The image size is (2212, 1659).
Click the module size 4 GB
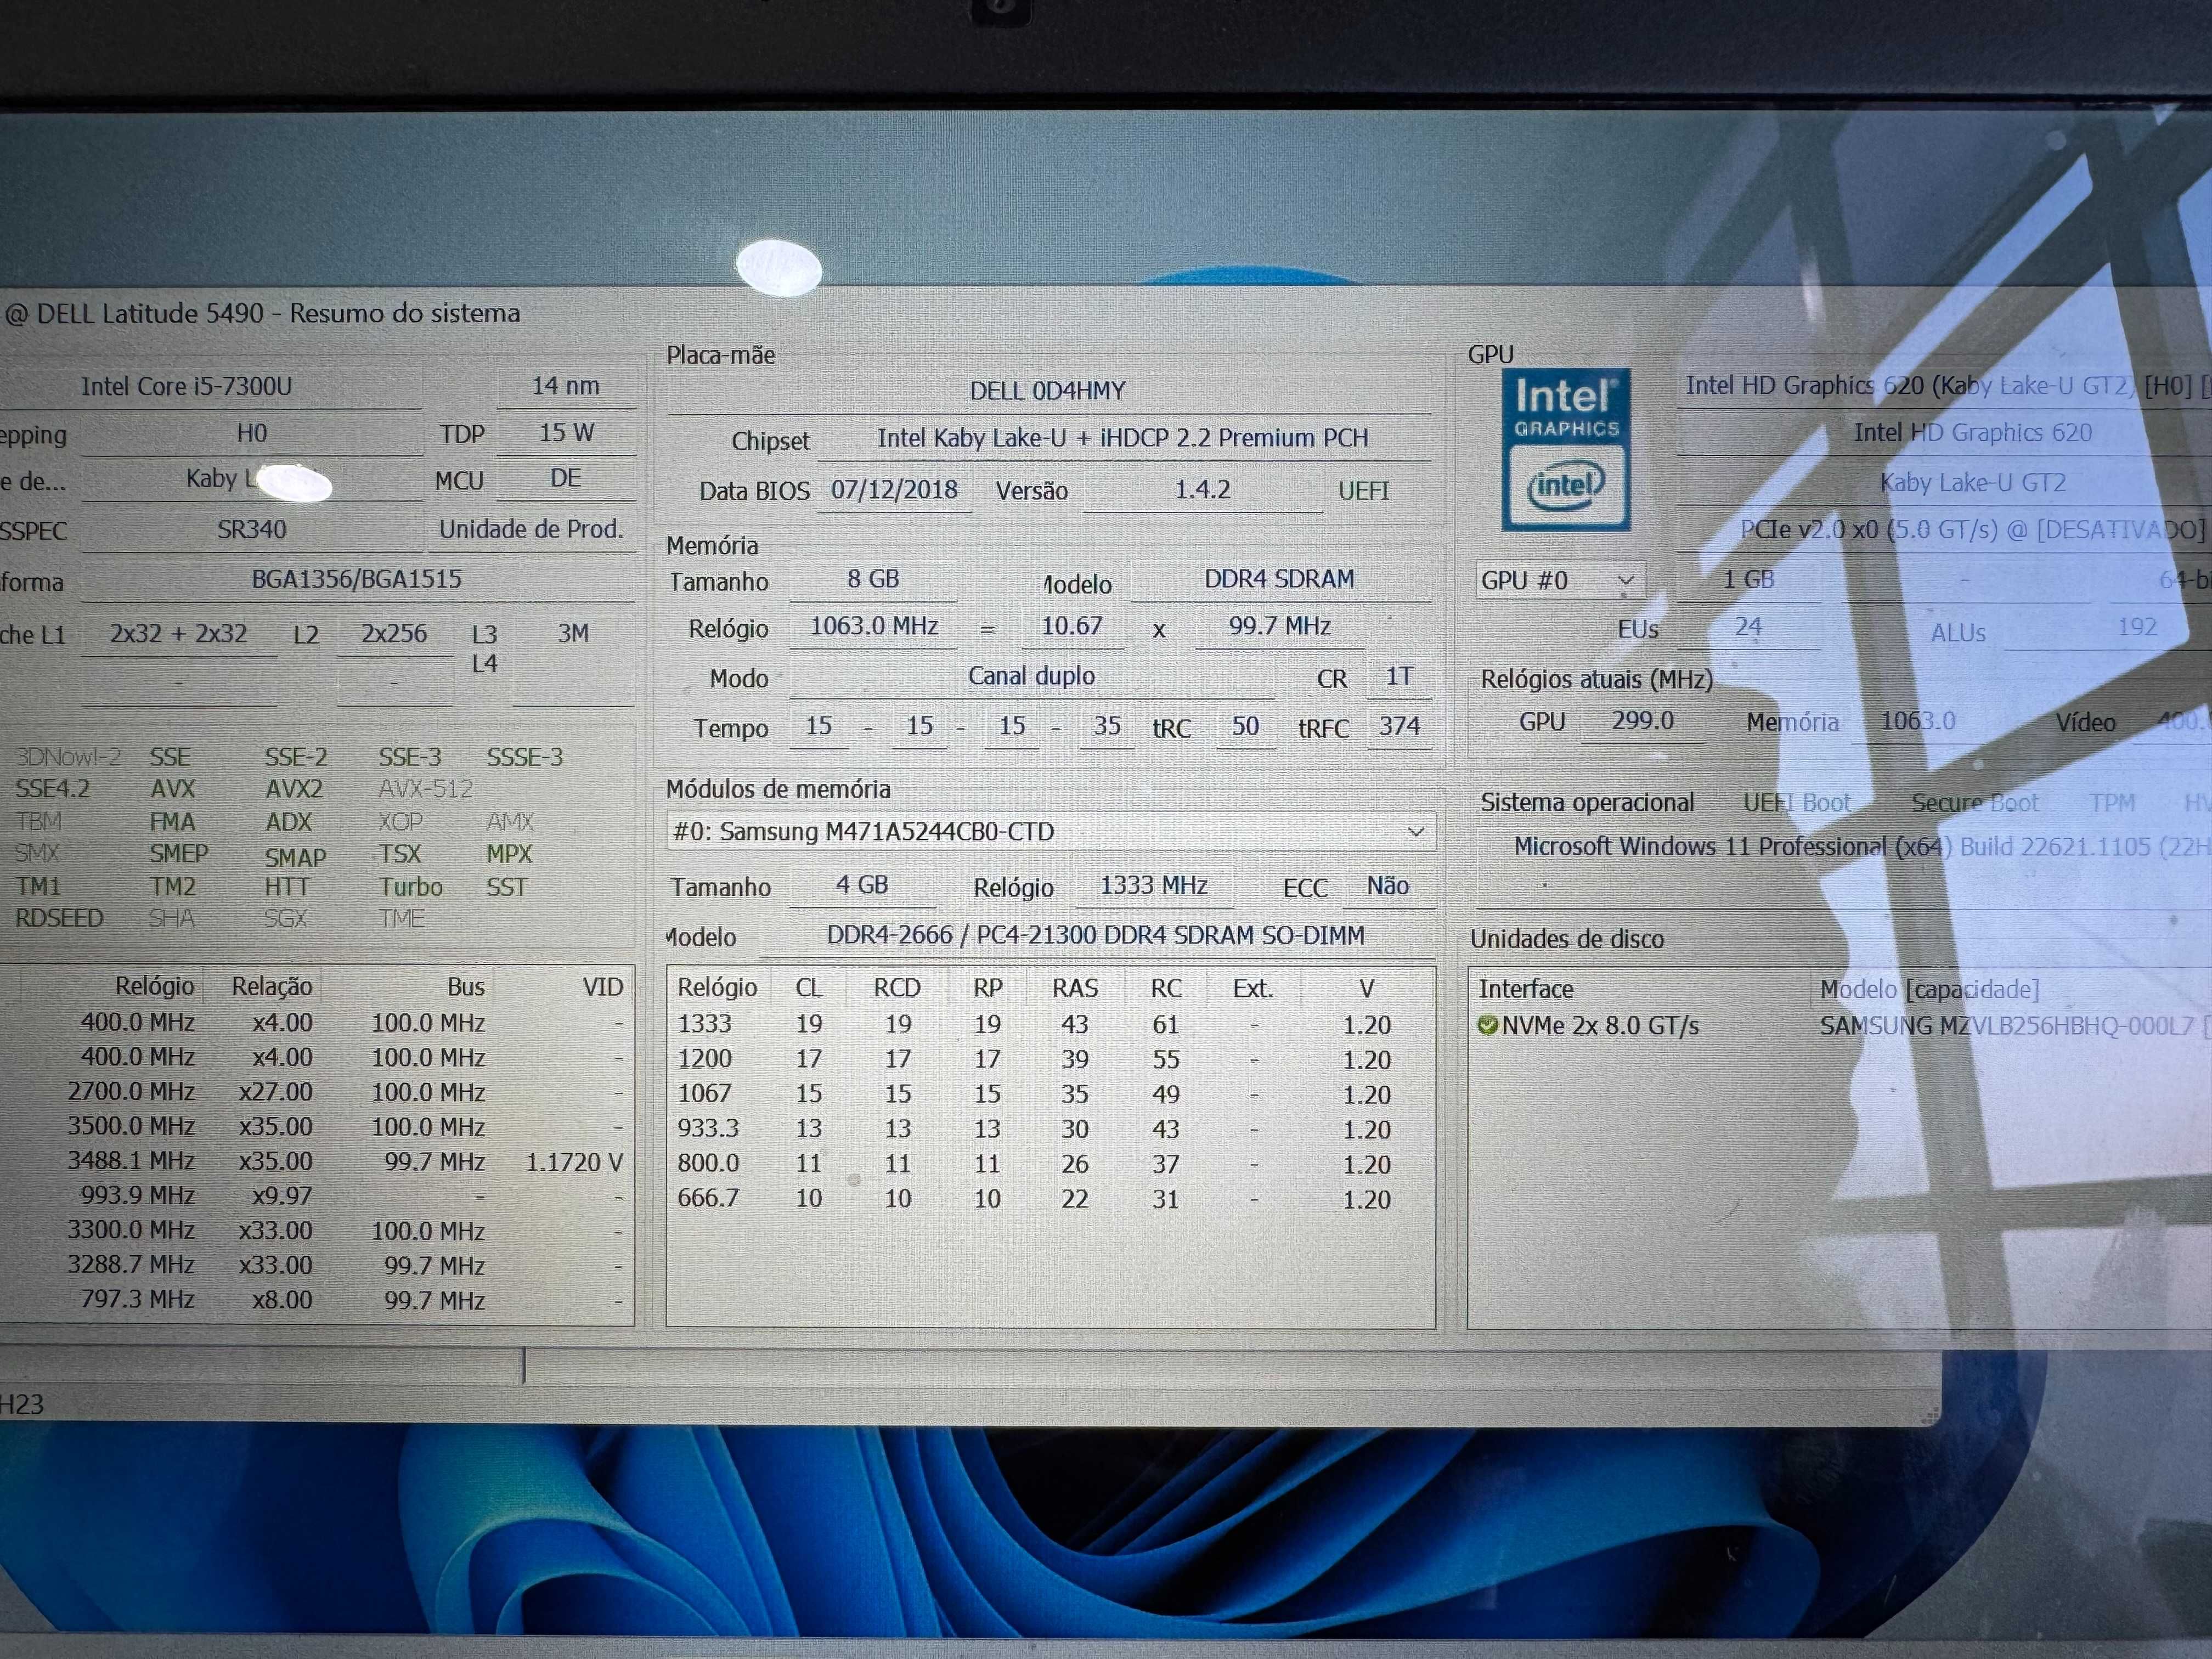(x=862, y=885)
